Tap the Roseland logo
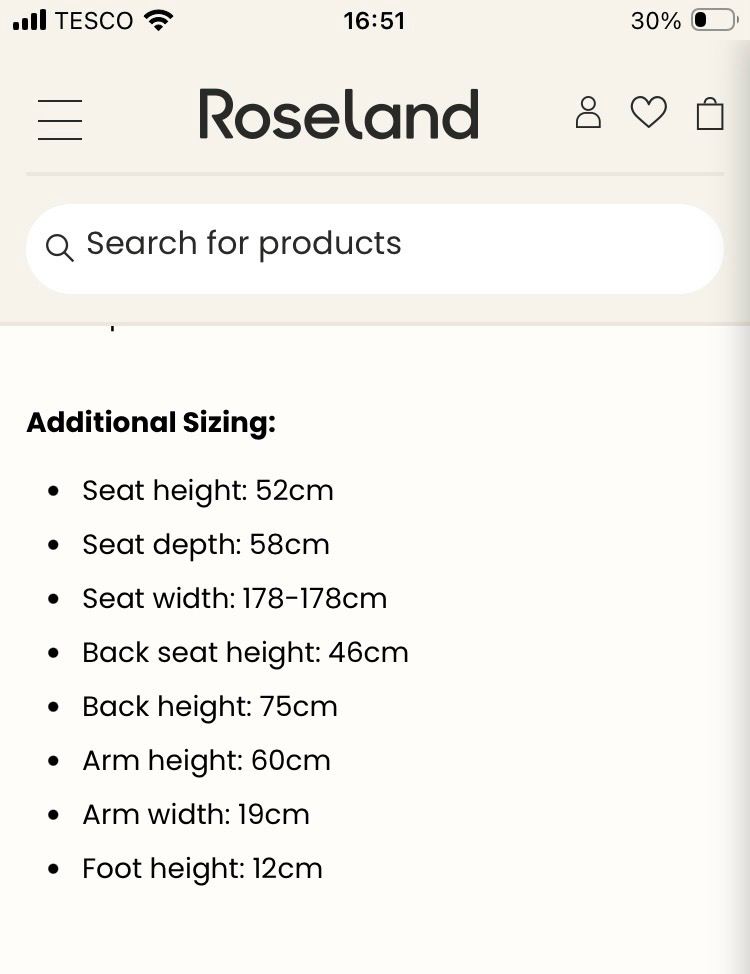Viewport: 750px width, 974px height. pyautogui.click(x=339, y=114)
